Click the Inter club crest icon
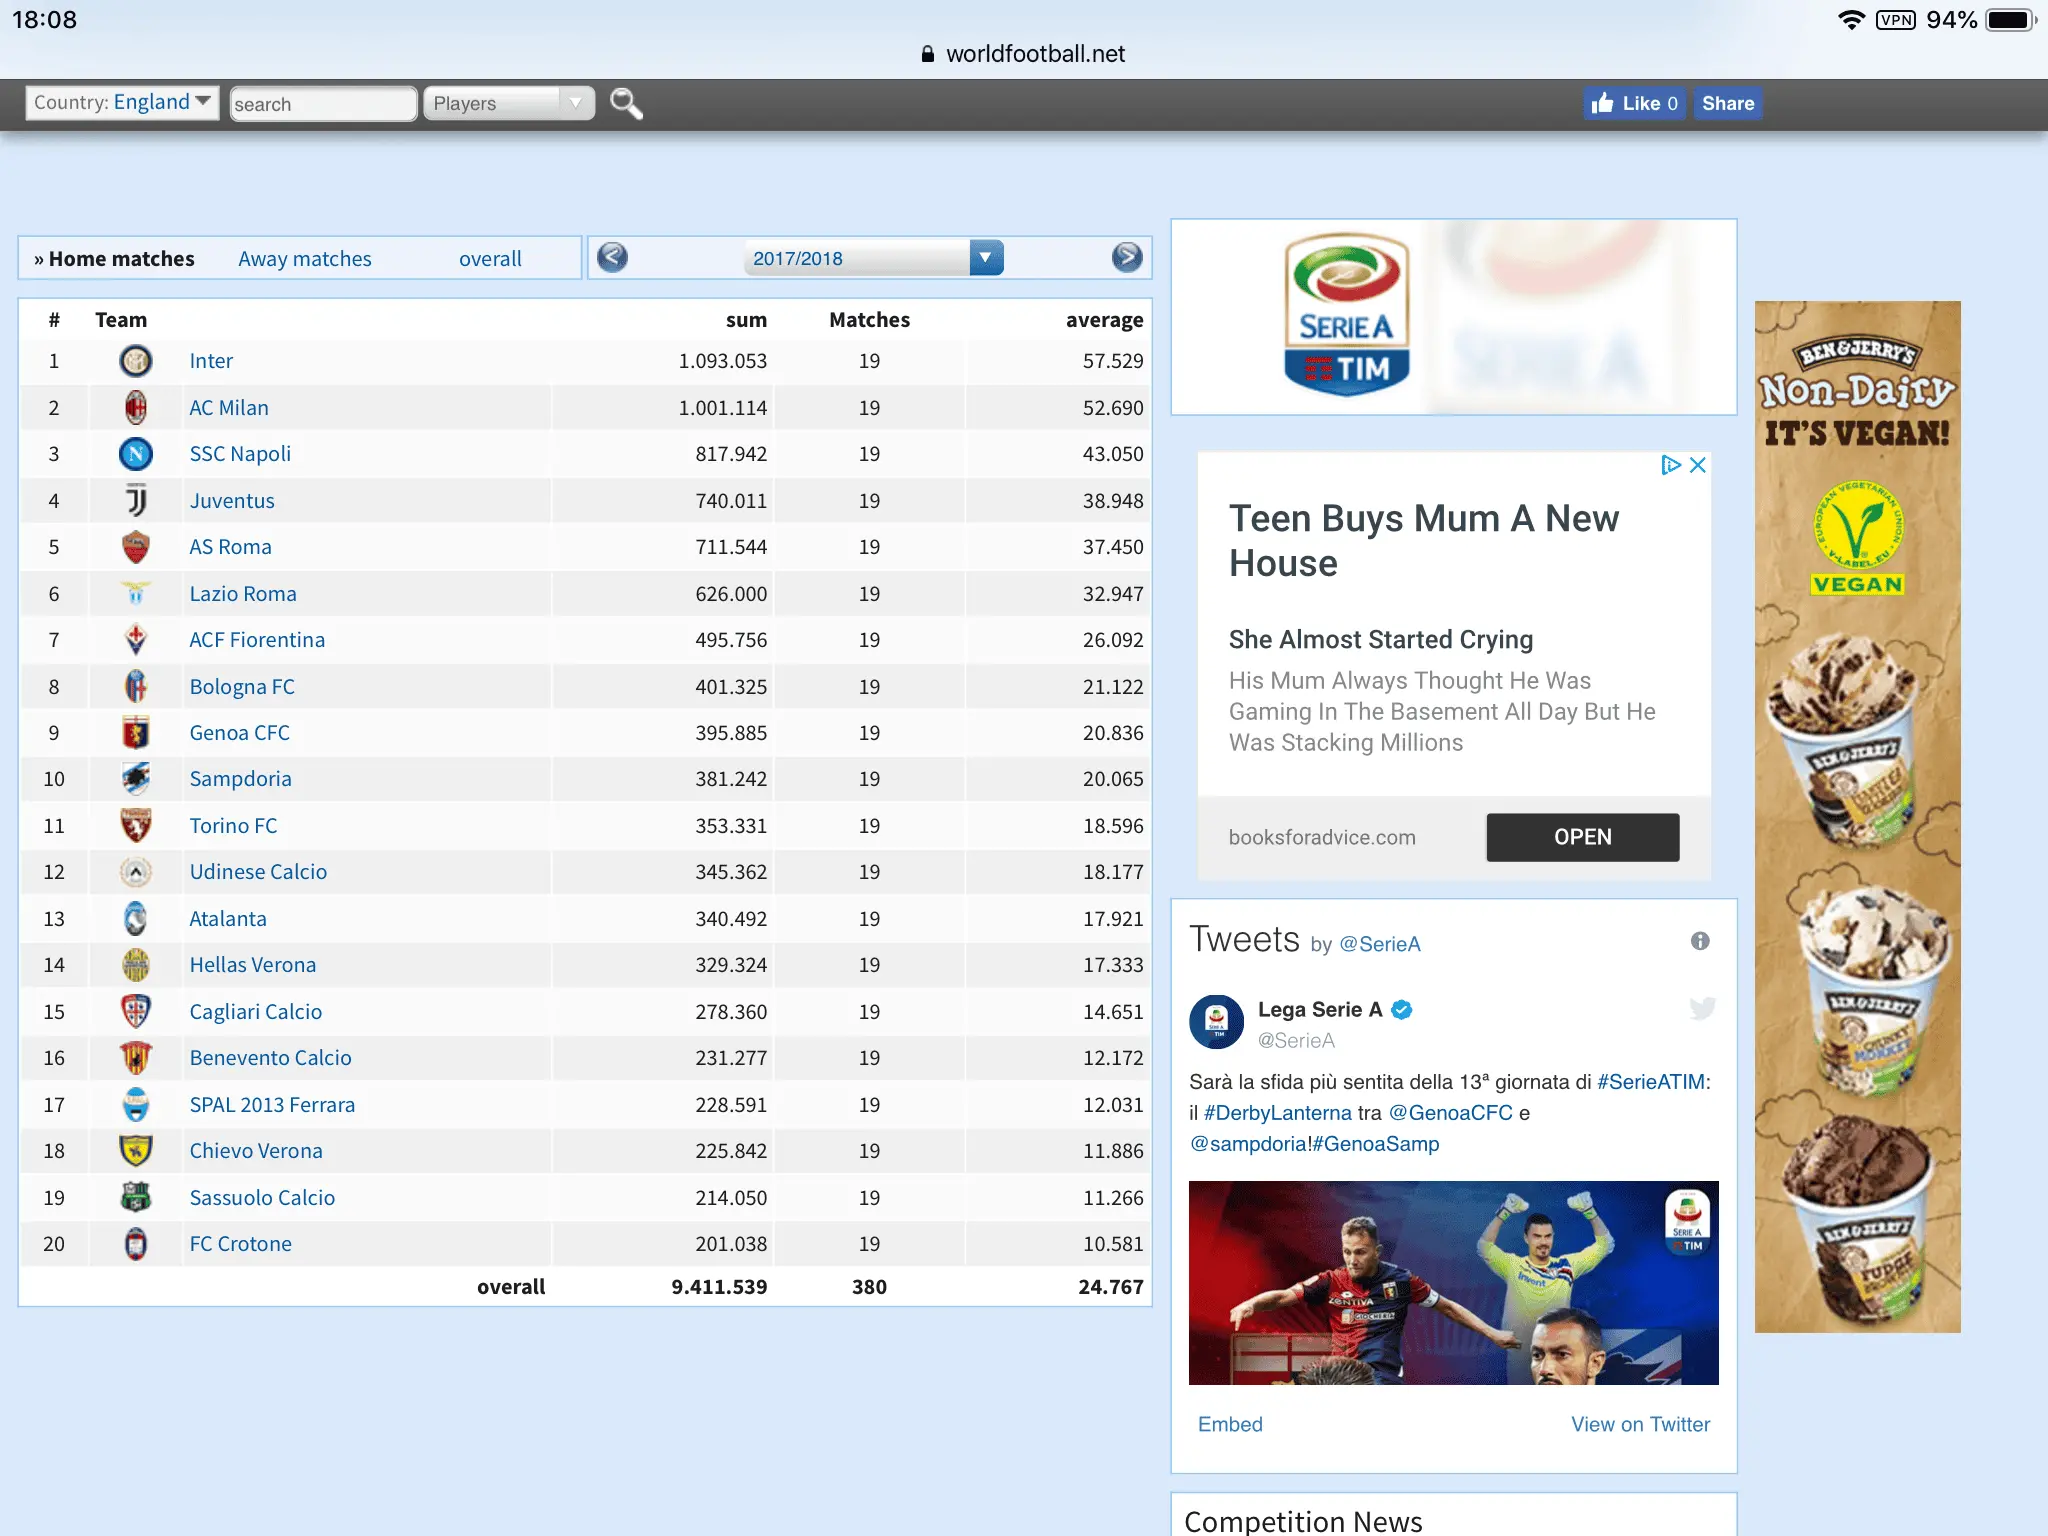 [x=136, y=361]
